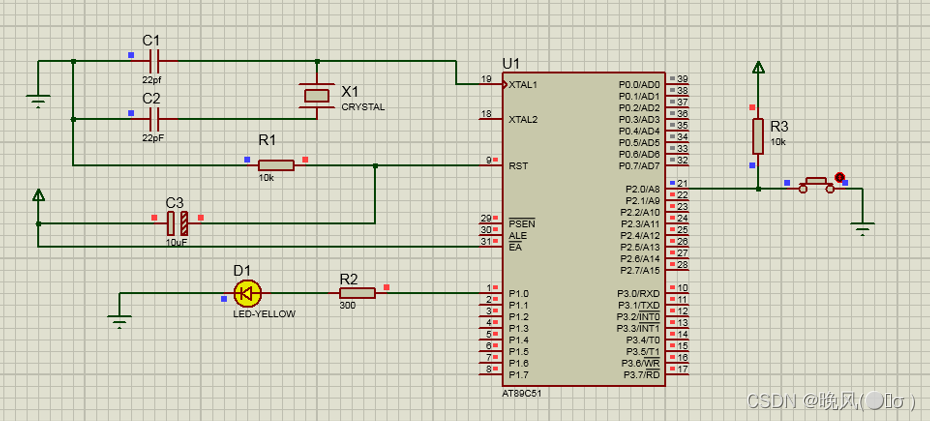Click the P3.0/RXD pin name
Viewport: 930px width, 421px height.
[x=638, y=294]
